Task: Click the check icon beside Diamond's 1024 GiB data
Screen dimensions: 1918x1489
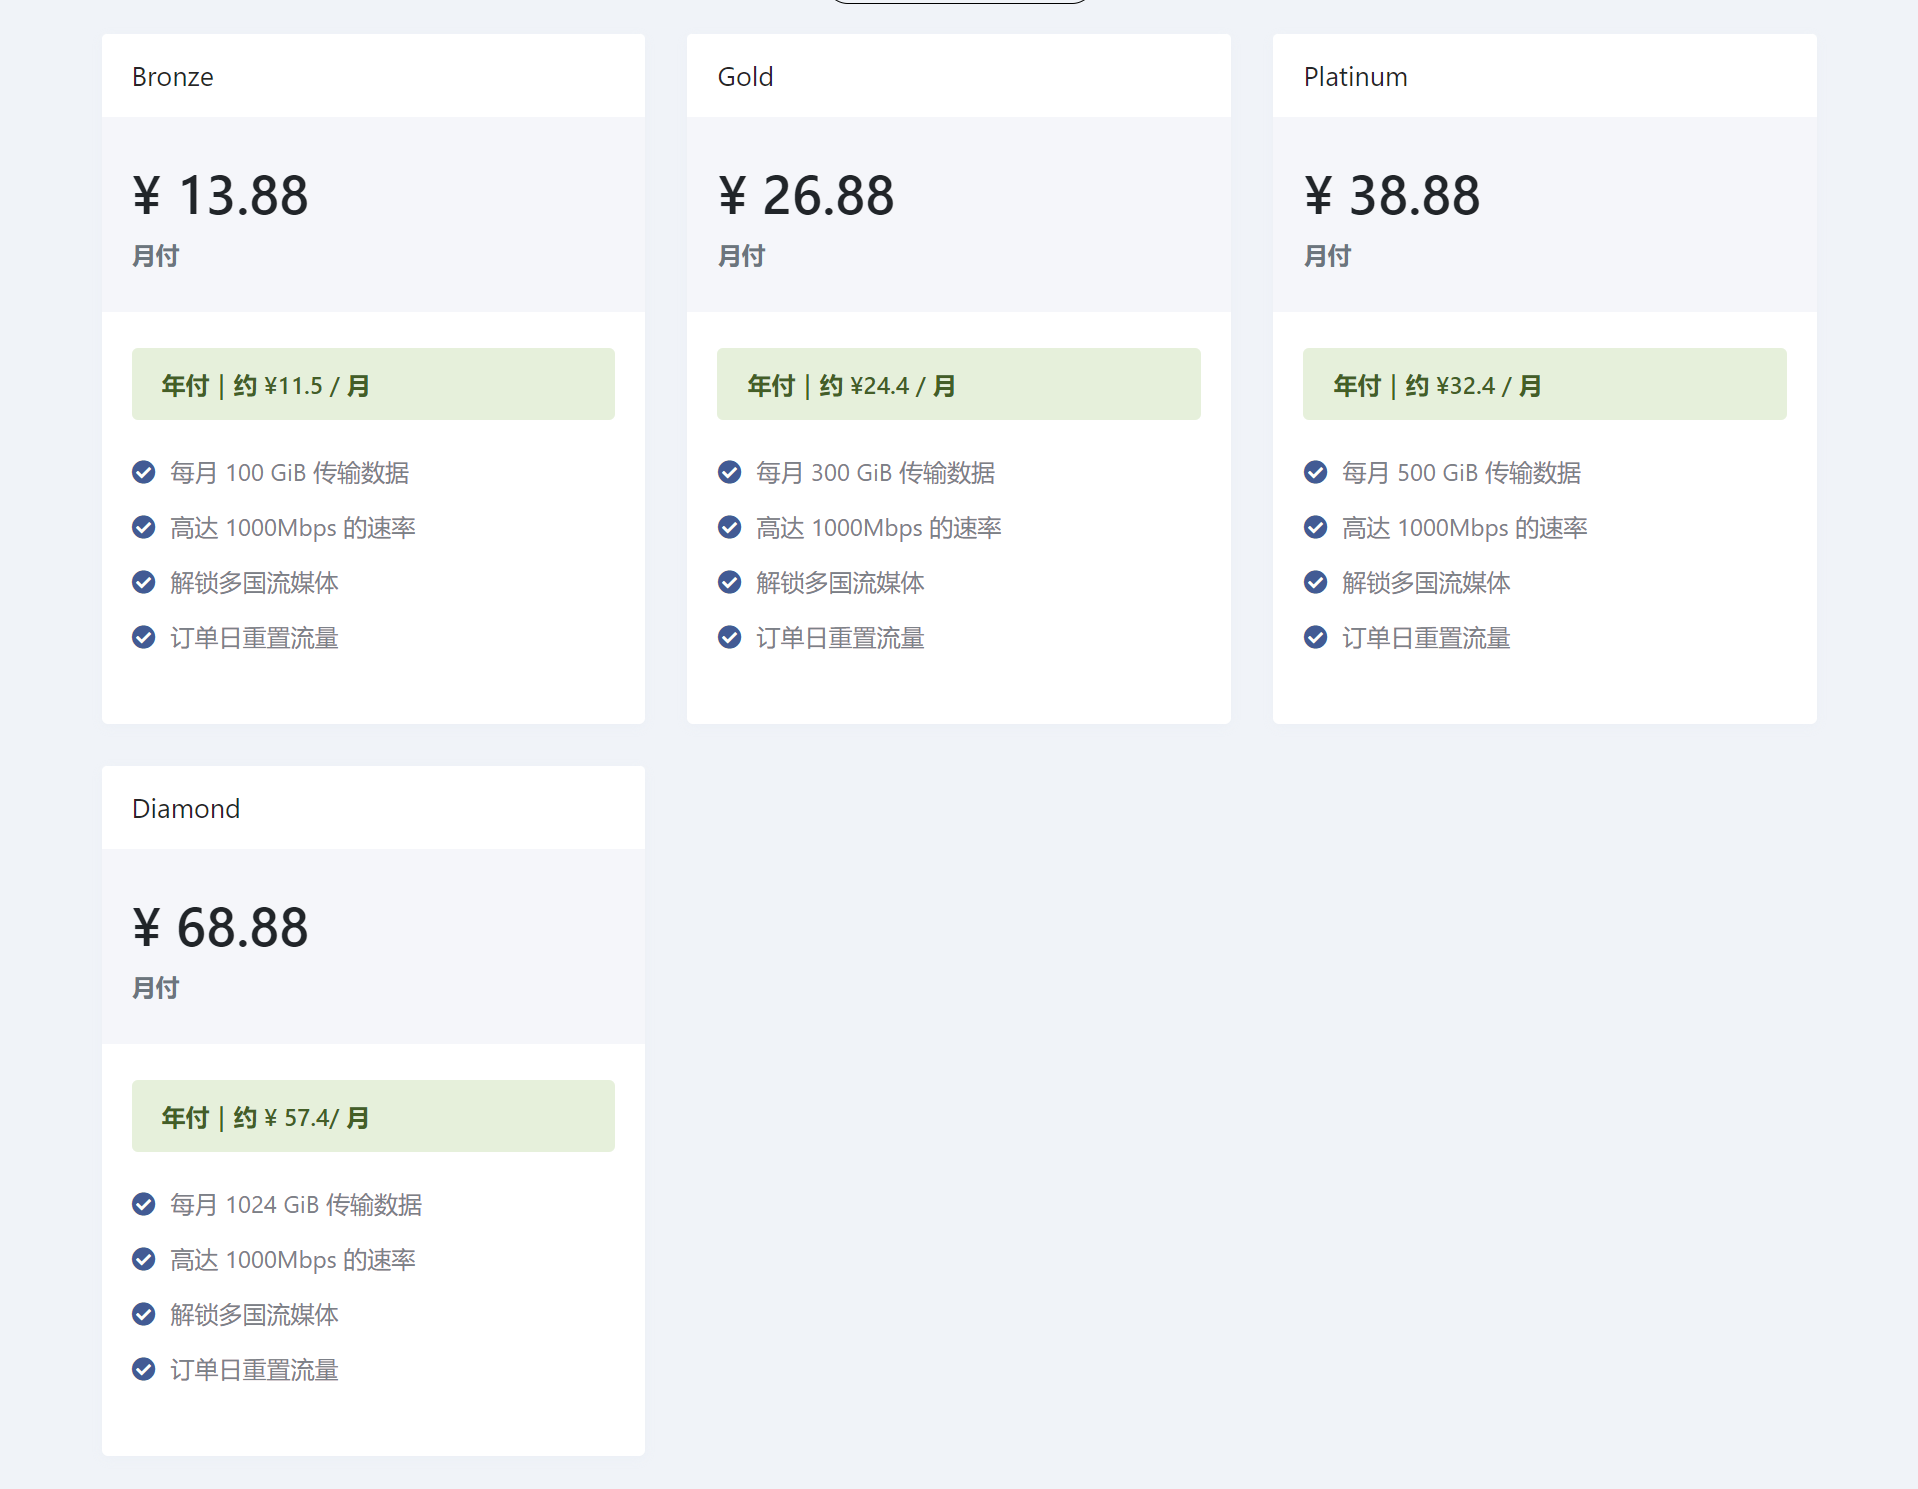Action: [x=144, y=1204]
